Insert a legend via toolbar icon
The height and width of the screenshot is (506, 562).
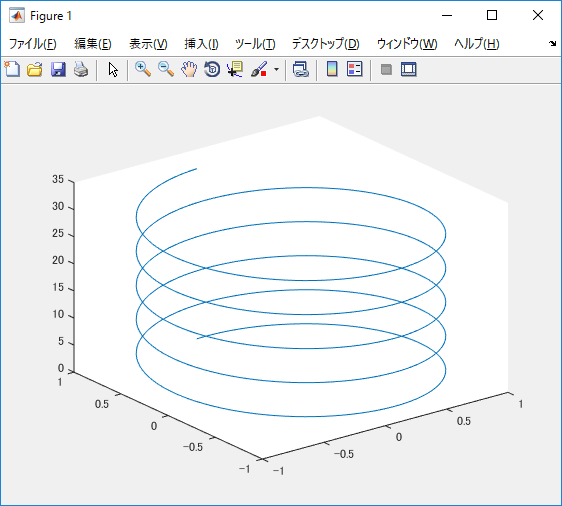[x=355, y=69]
